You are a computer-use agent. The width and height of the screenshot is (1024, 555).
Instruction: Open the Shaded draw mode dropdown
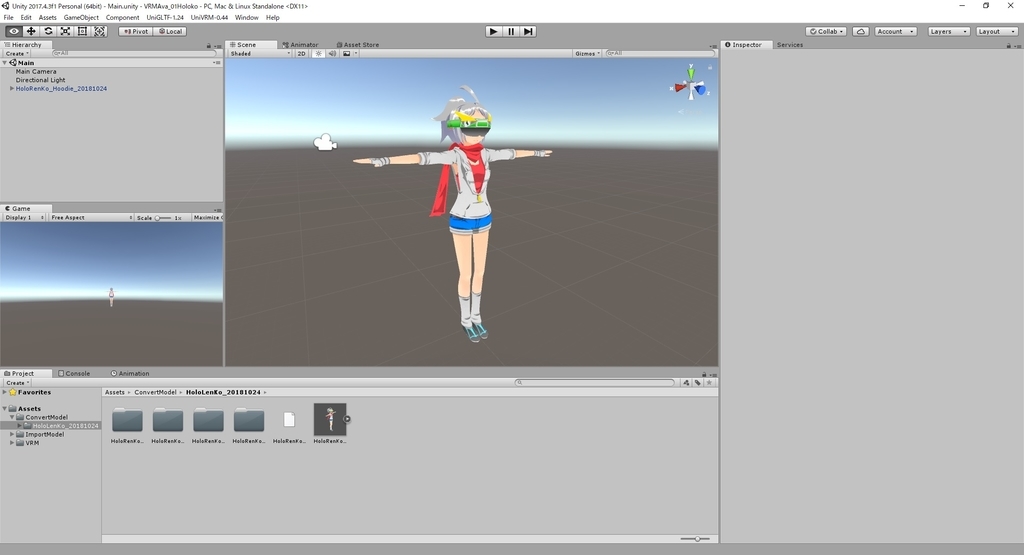260,54
